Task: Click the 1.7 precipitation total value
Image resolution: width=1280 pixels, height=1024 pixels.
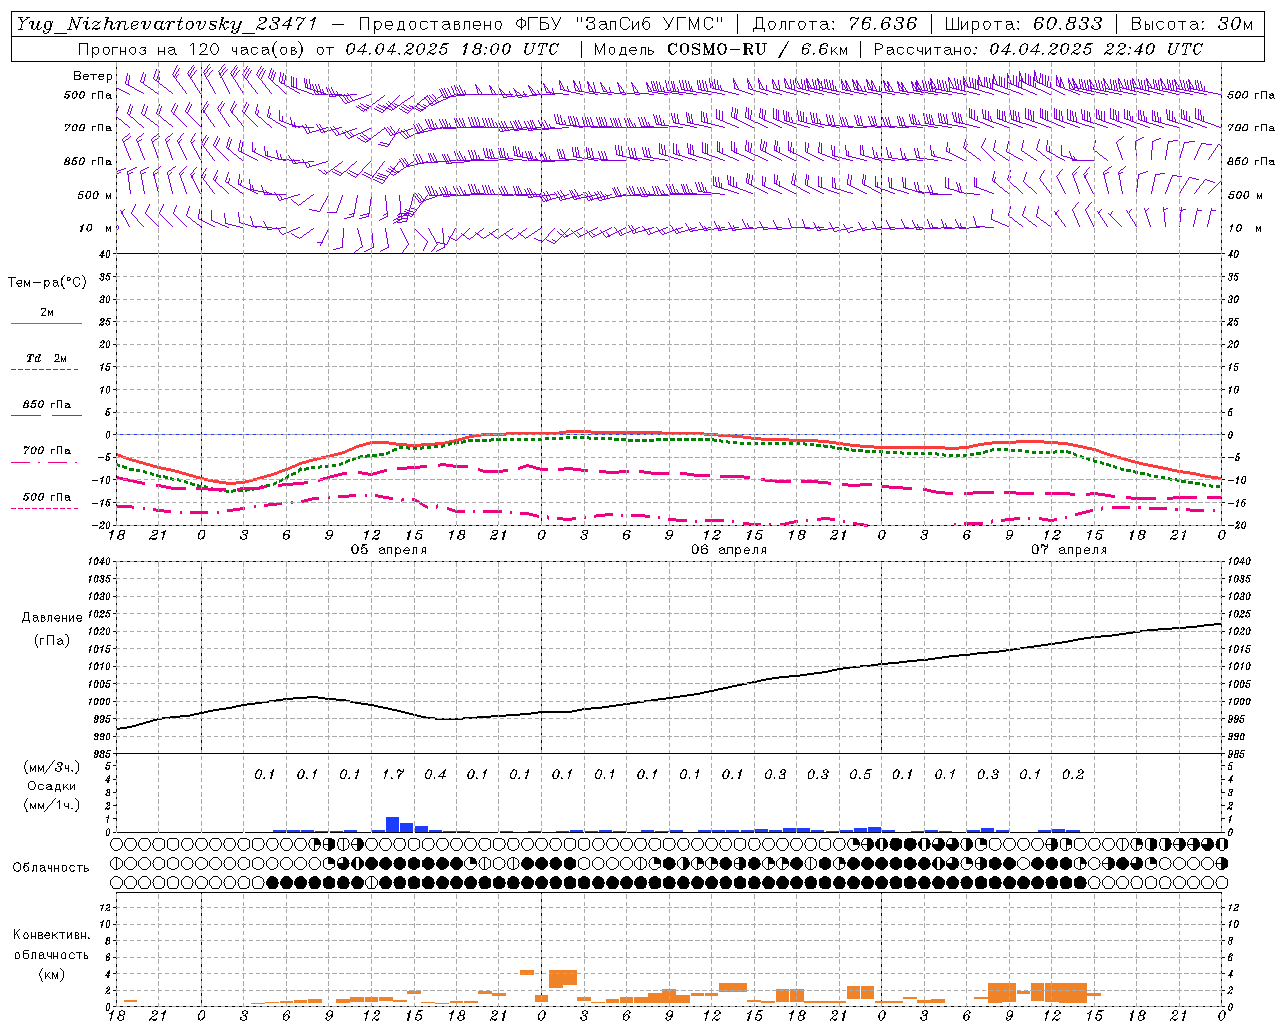Action: tap(393, 774)
